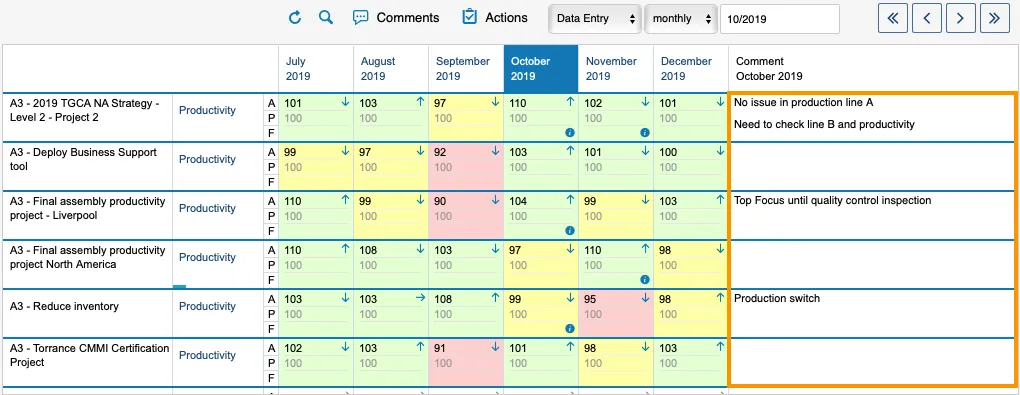Click down arrow in Torrance September 91 cell
The height and width of the screenshot is (395, 1020).
click(x=495, y=347)
